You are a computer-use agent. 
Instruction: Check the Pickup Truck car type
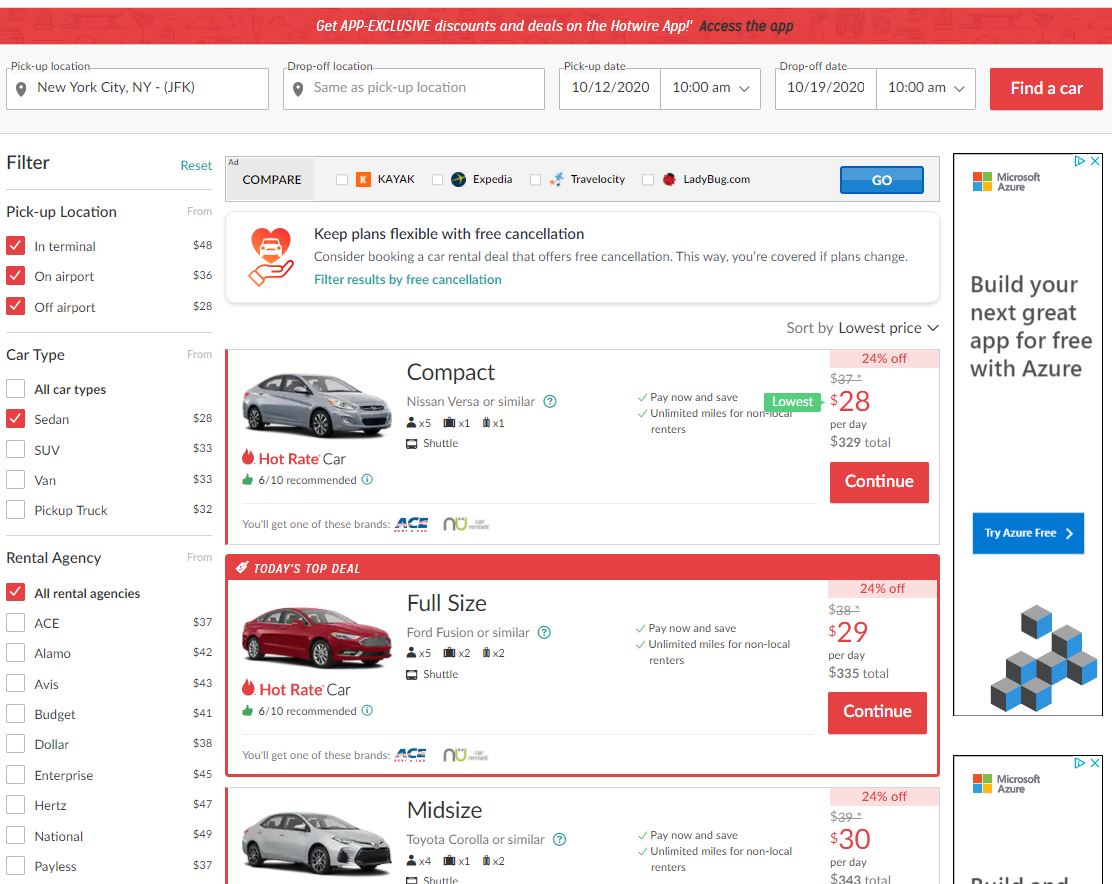coord(16,510)
